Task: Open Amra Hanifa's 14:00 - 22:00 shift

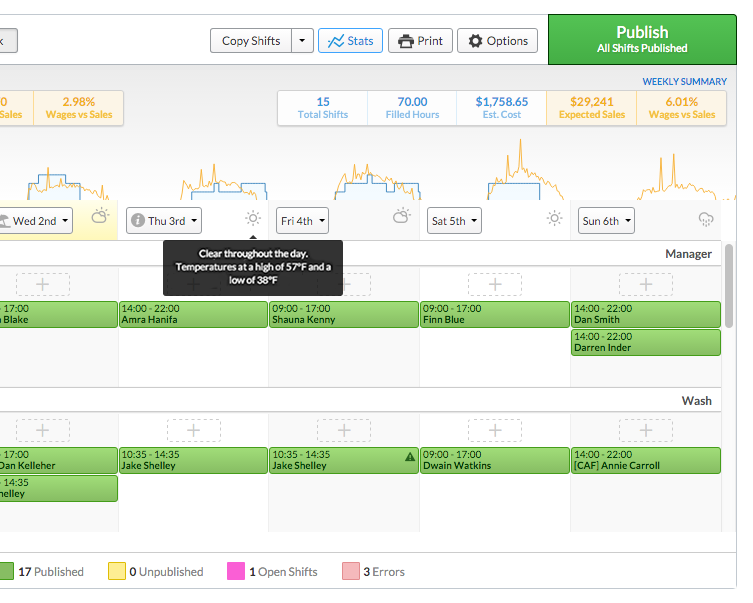Action: (x=193, y=315)
